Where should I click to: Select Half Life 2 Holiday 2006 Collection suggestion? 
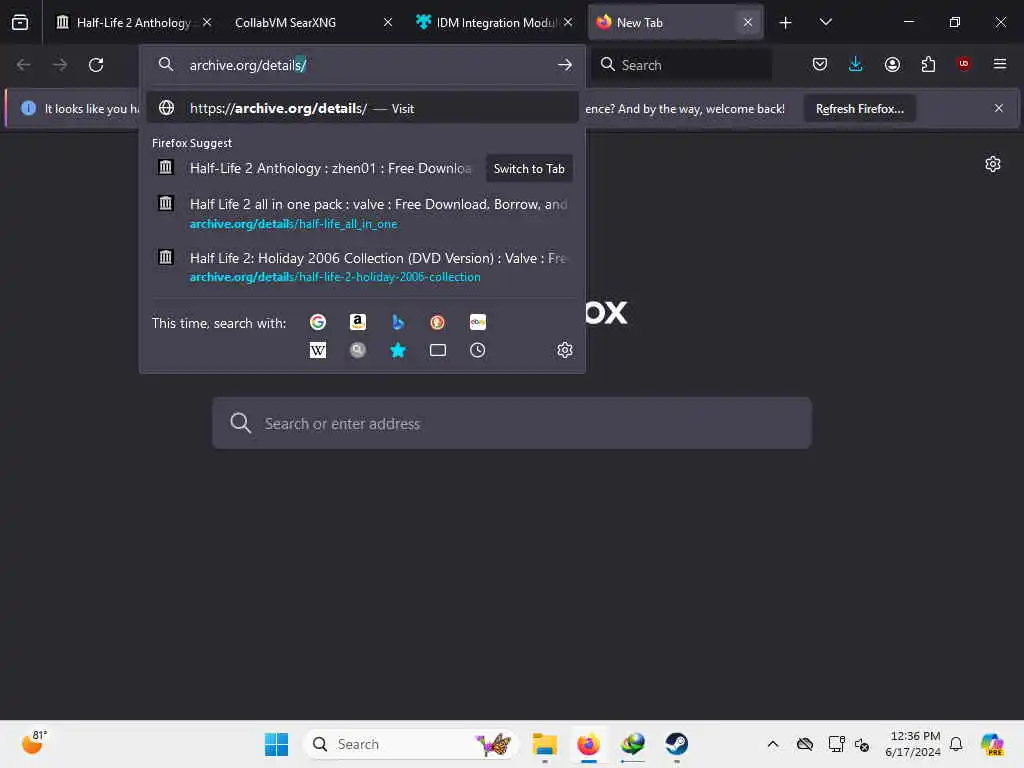click(x=362, y=266)
